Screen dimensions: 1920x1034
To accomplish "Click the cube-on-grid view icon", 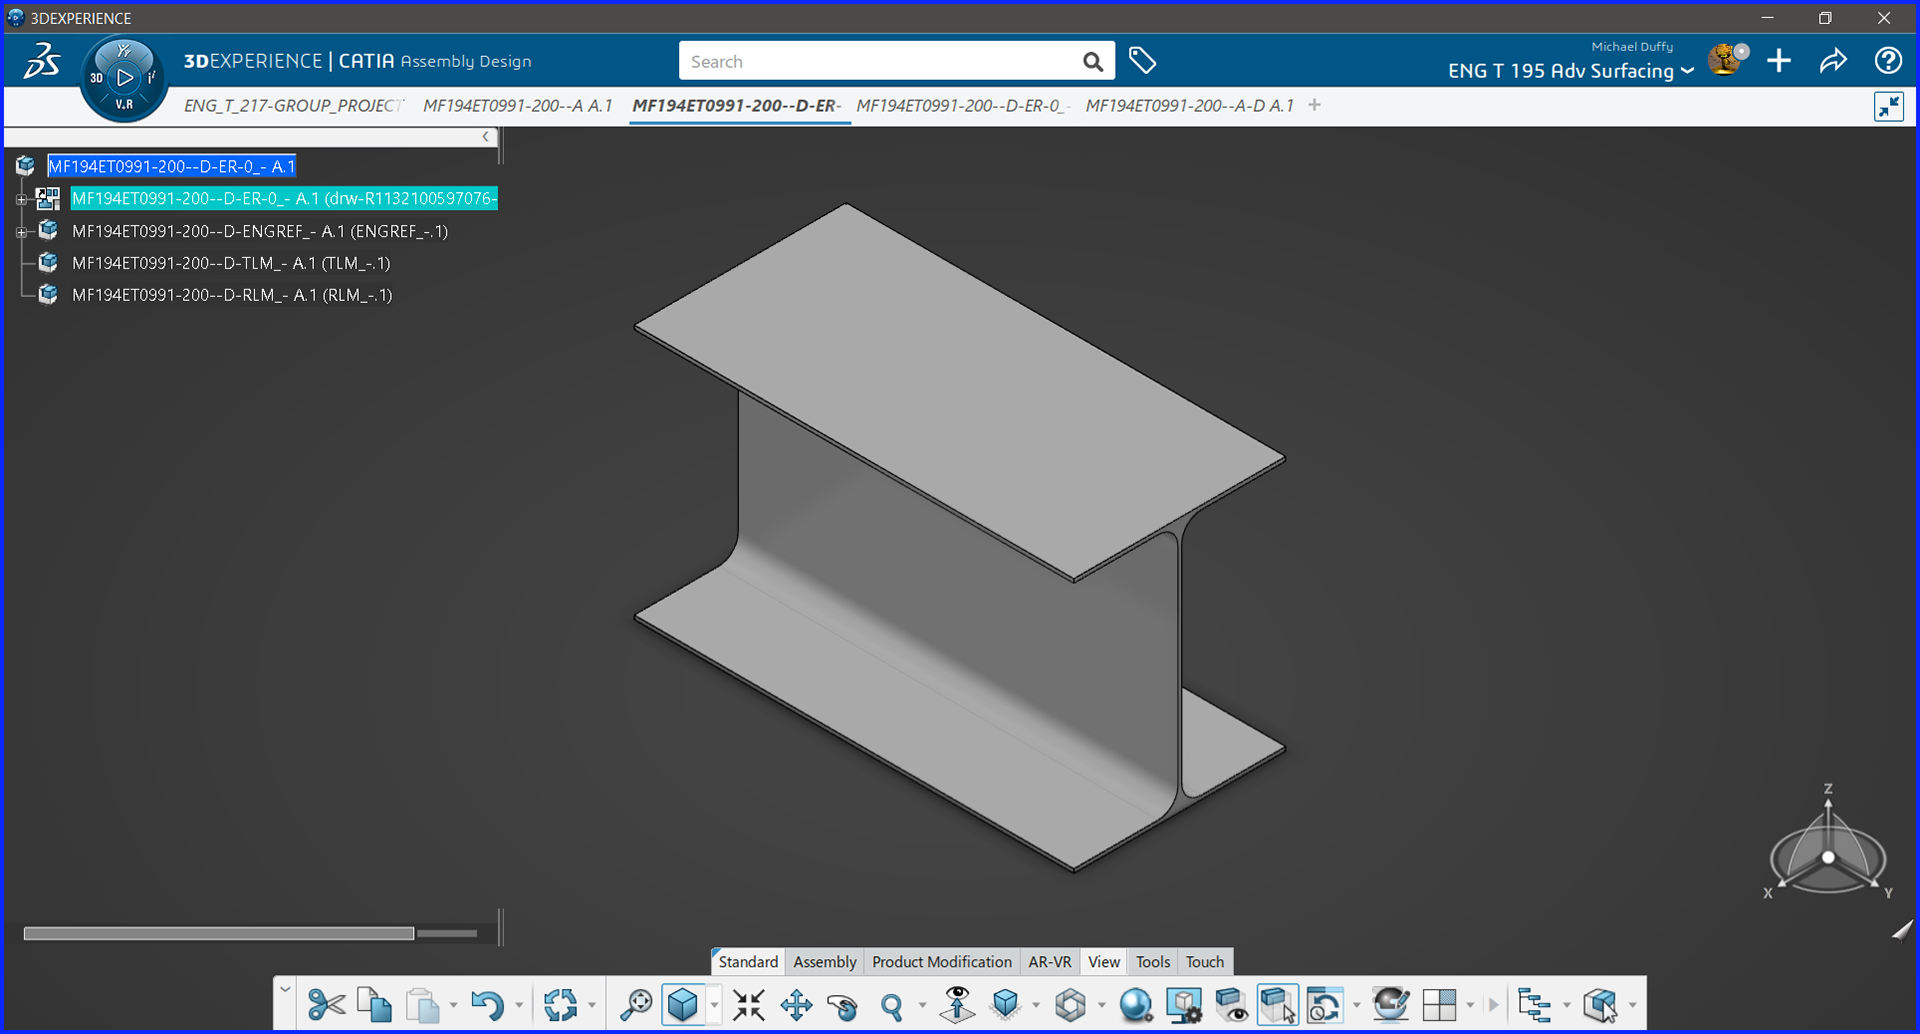I will coord(1005,1005).
